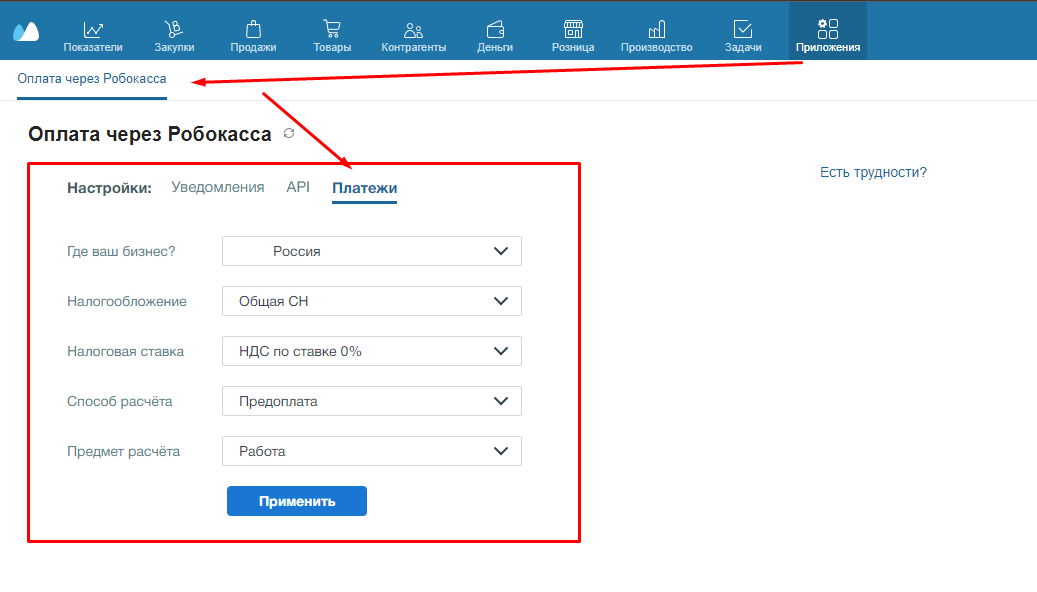Open the Налоговая ставка dropdown
Viewport: 1037px width, 592px height.
tap(372, 351)
